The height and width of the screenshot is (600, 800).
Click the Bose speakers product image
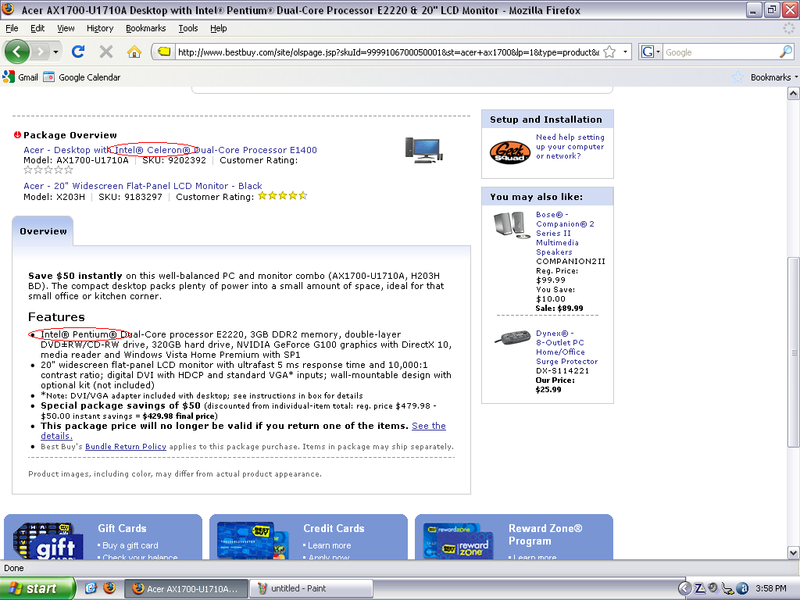(511, 226)
